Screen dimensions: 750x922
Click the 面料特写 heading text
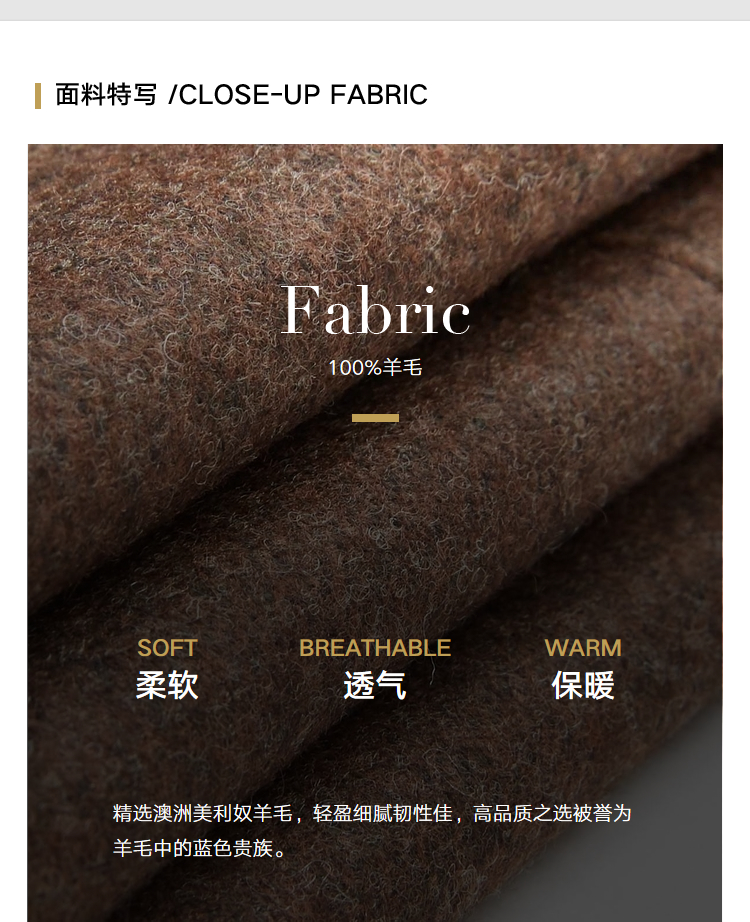[106, 95]
